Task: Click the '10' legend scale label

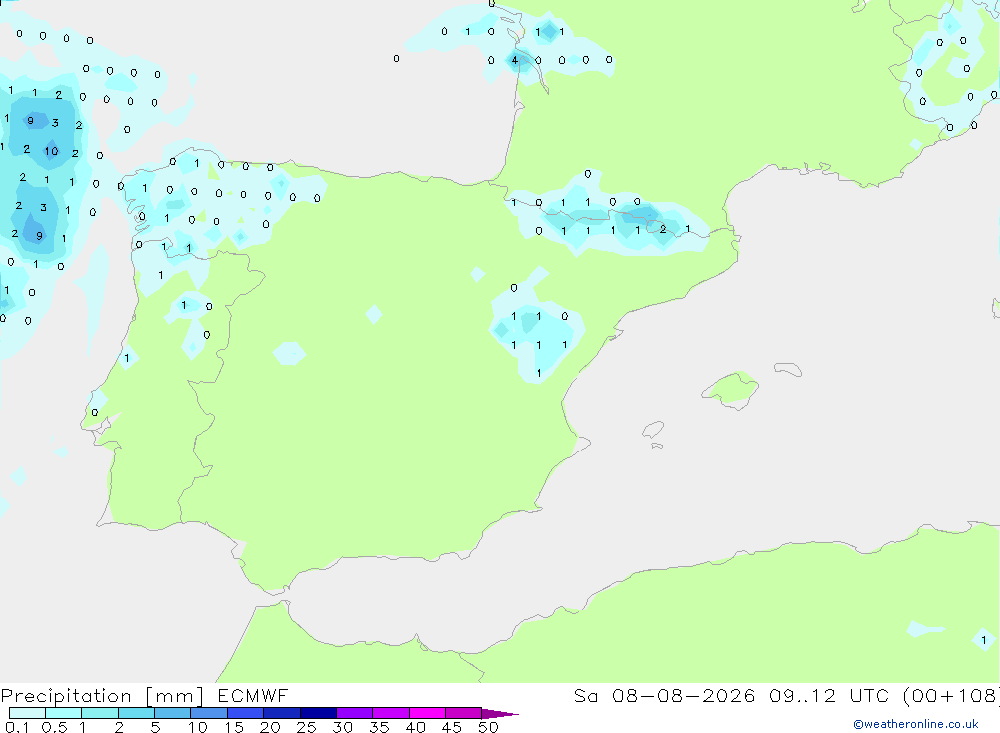Action: pos(198,727)
